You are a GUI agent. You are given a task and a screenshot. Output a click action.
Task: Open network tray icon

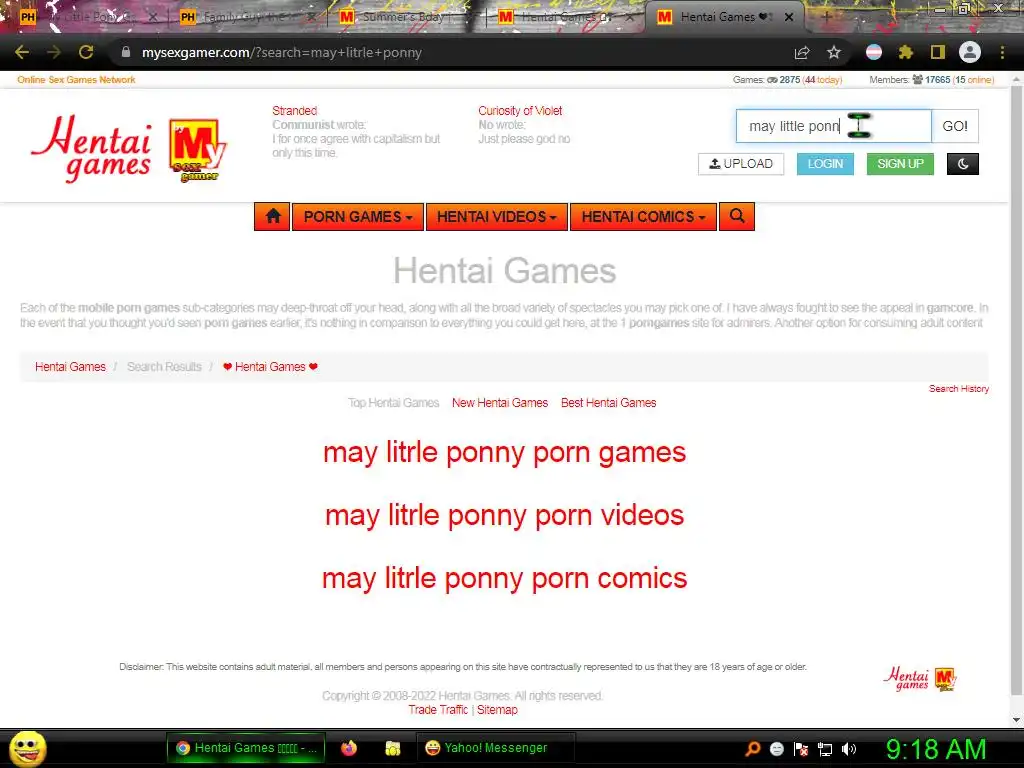click(825, 749)
